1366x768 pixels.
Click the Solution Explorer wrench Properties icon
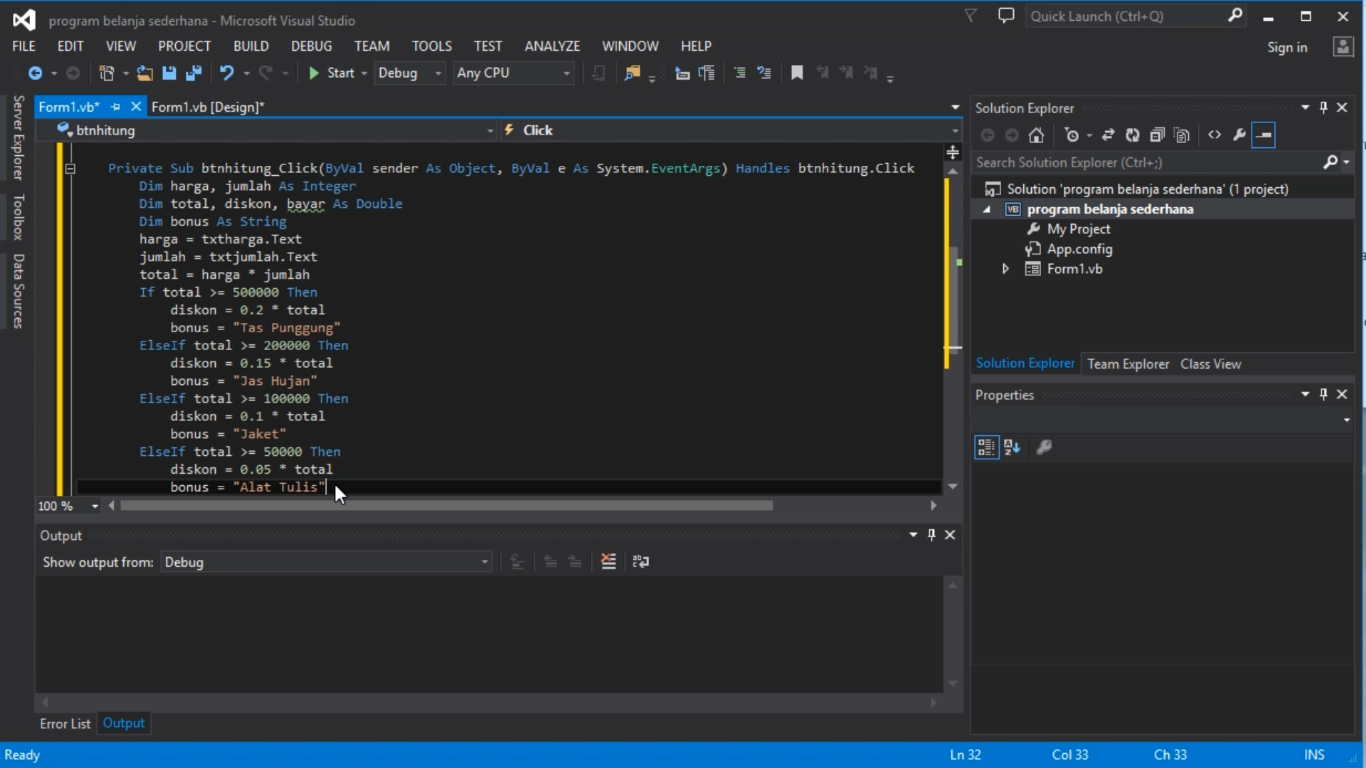tap(1239, 135)
